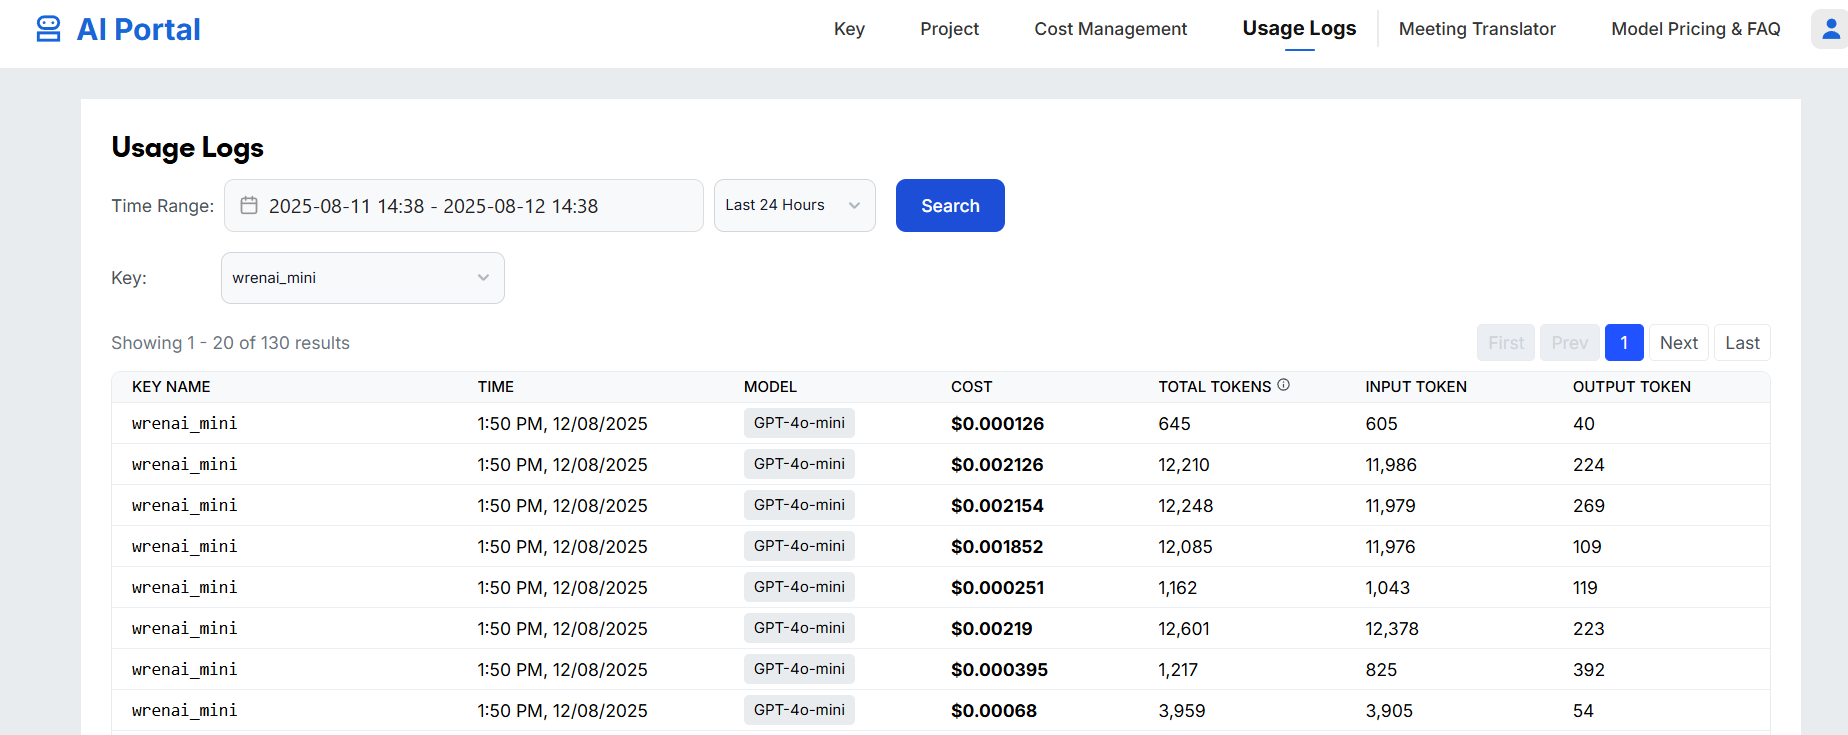Open Meeting Translator tab
The height and width of the screenshot is (735, 1848).
click(x=1477, y=29)
